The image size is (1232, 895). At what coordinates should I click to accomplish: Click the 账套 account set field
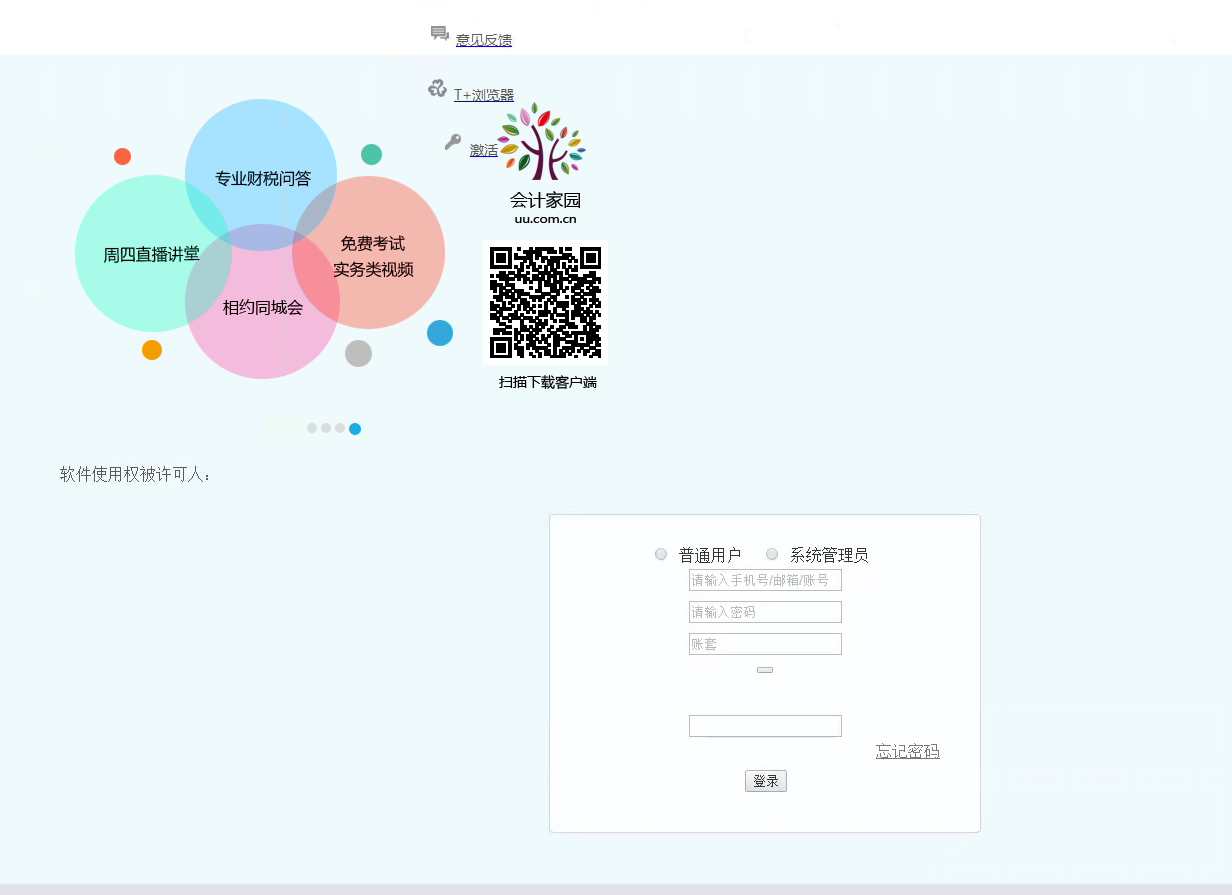coord(765,644)
